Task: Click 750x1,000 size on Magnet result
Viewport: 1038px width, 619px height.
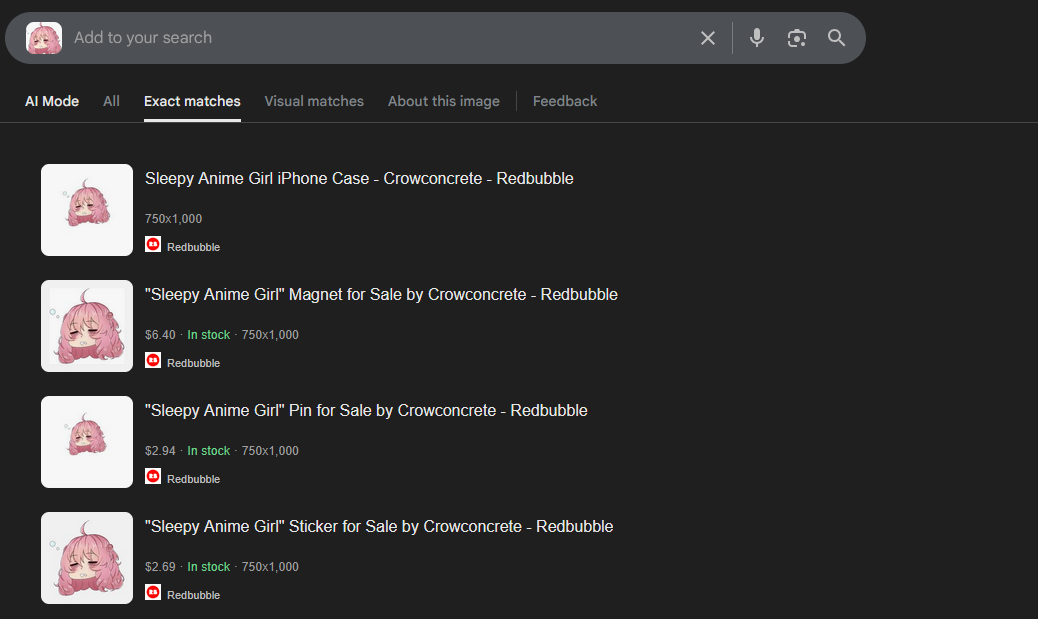Action: (270, 335)
